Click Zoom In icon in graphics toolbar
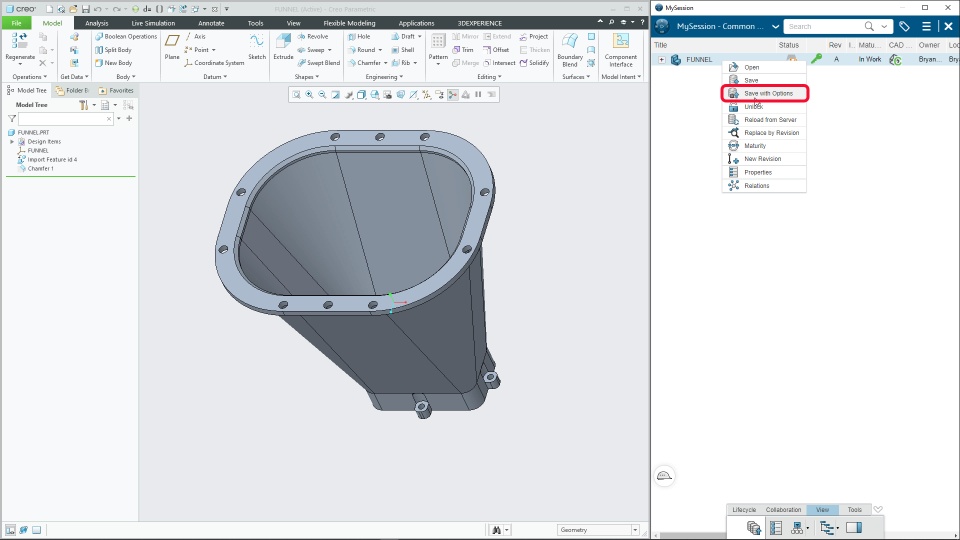 click(x=309, y=94)
